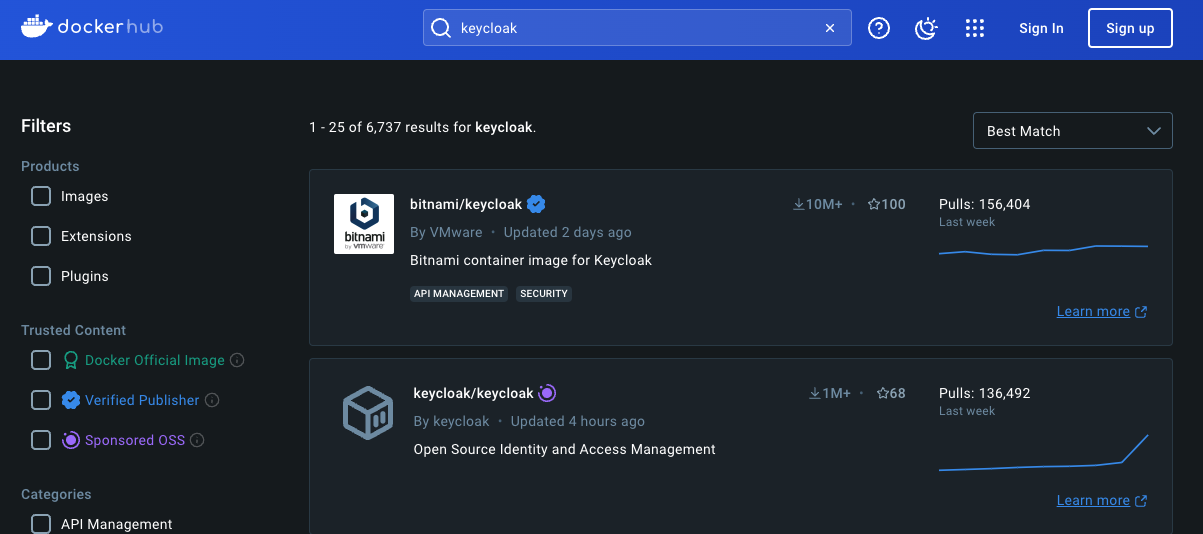Click the Docker Hub logo
Viewport: 1203px width, 534px height.
(92, 27)
